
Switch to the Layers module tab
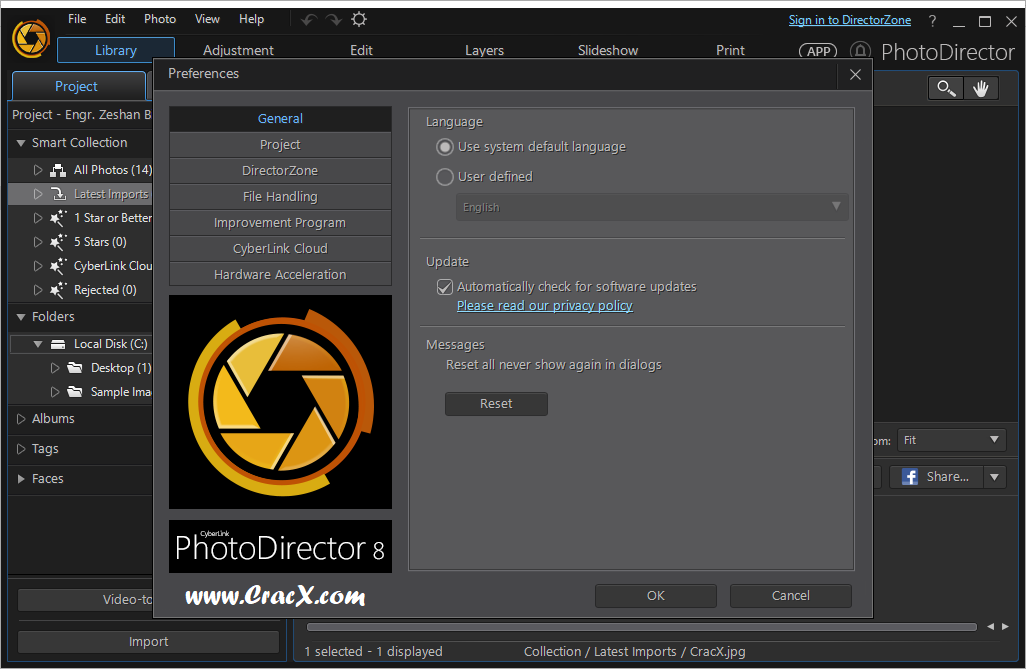point(484,50)
